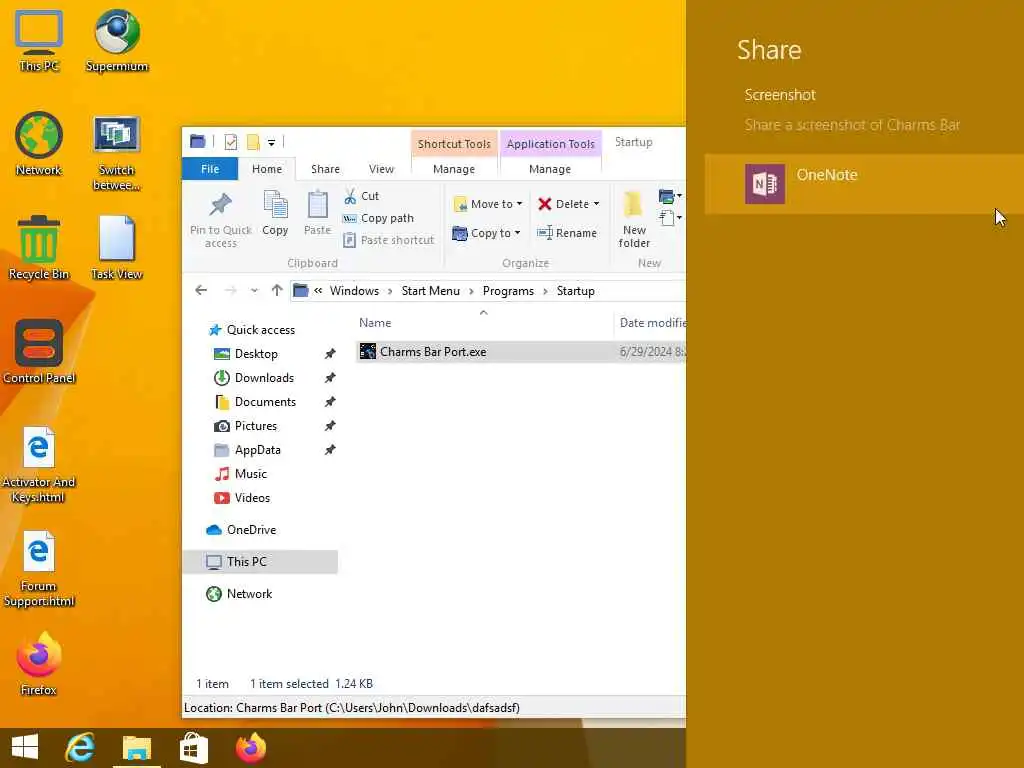
Task: Open the File tab
Action: click(210, 169)
